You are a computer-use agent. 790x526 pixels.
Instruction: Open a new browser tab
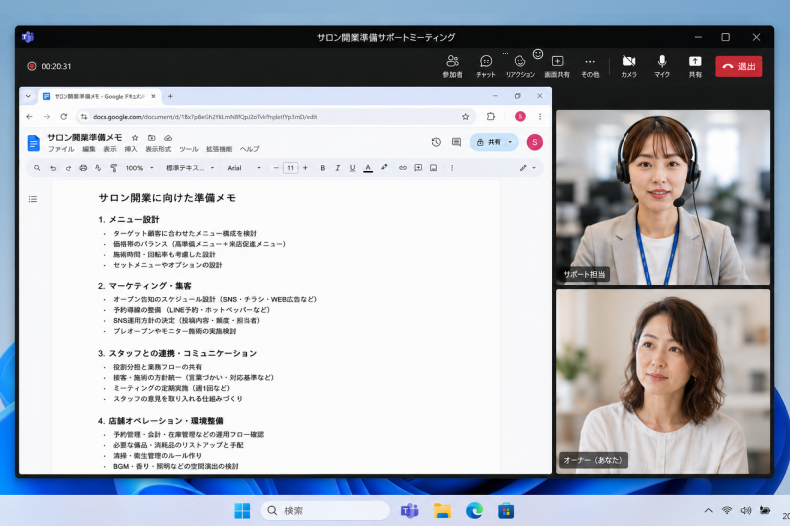170,96
